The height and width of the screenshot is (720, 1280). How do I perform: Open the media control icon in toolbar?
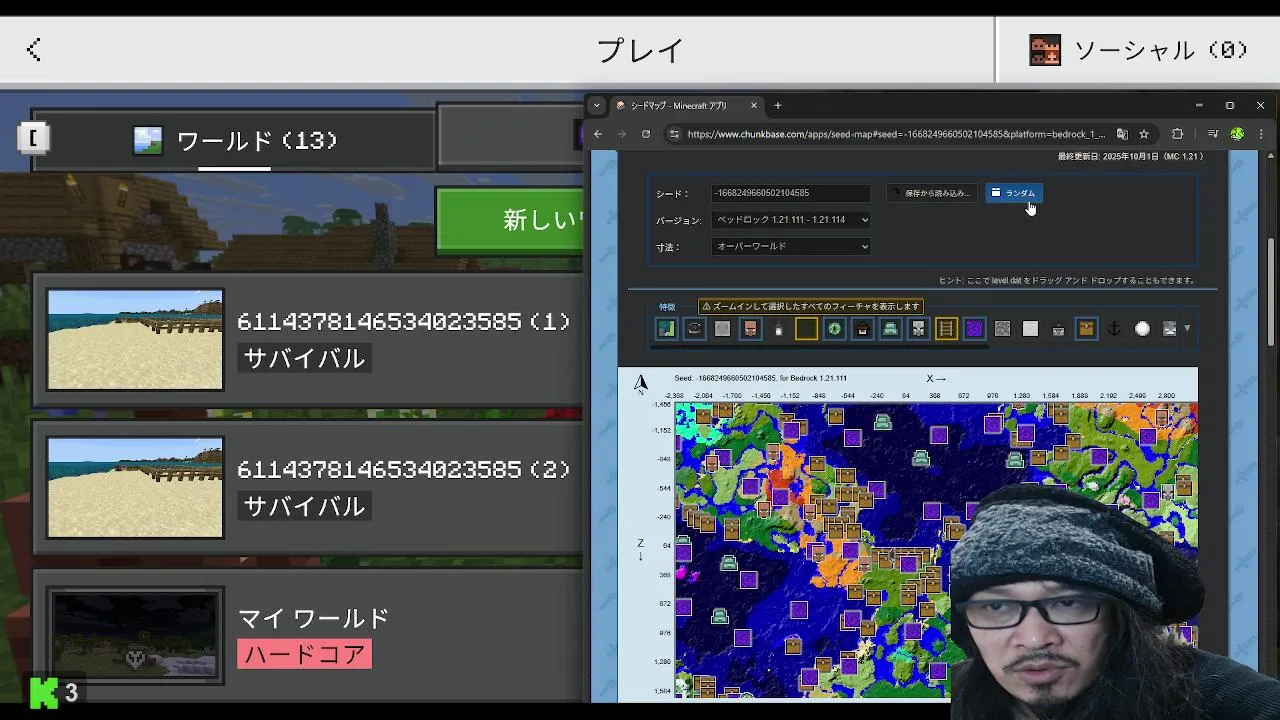coord(1212,134)
